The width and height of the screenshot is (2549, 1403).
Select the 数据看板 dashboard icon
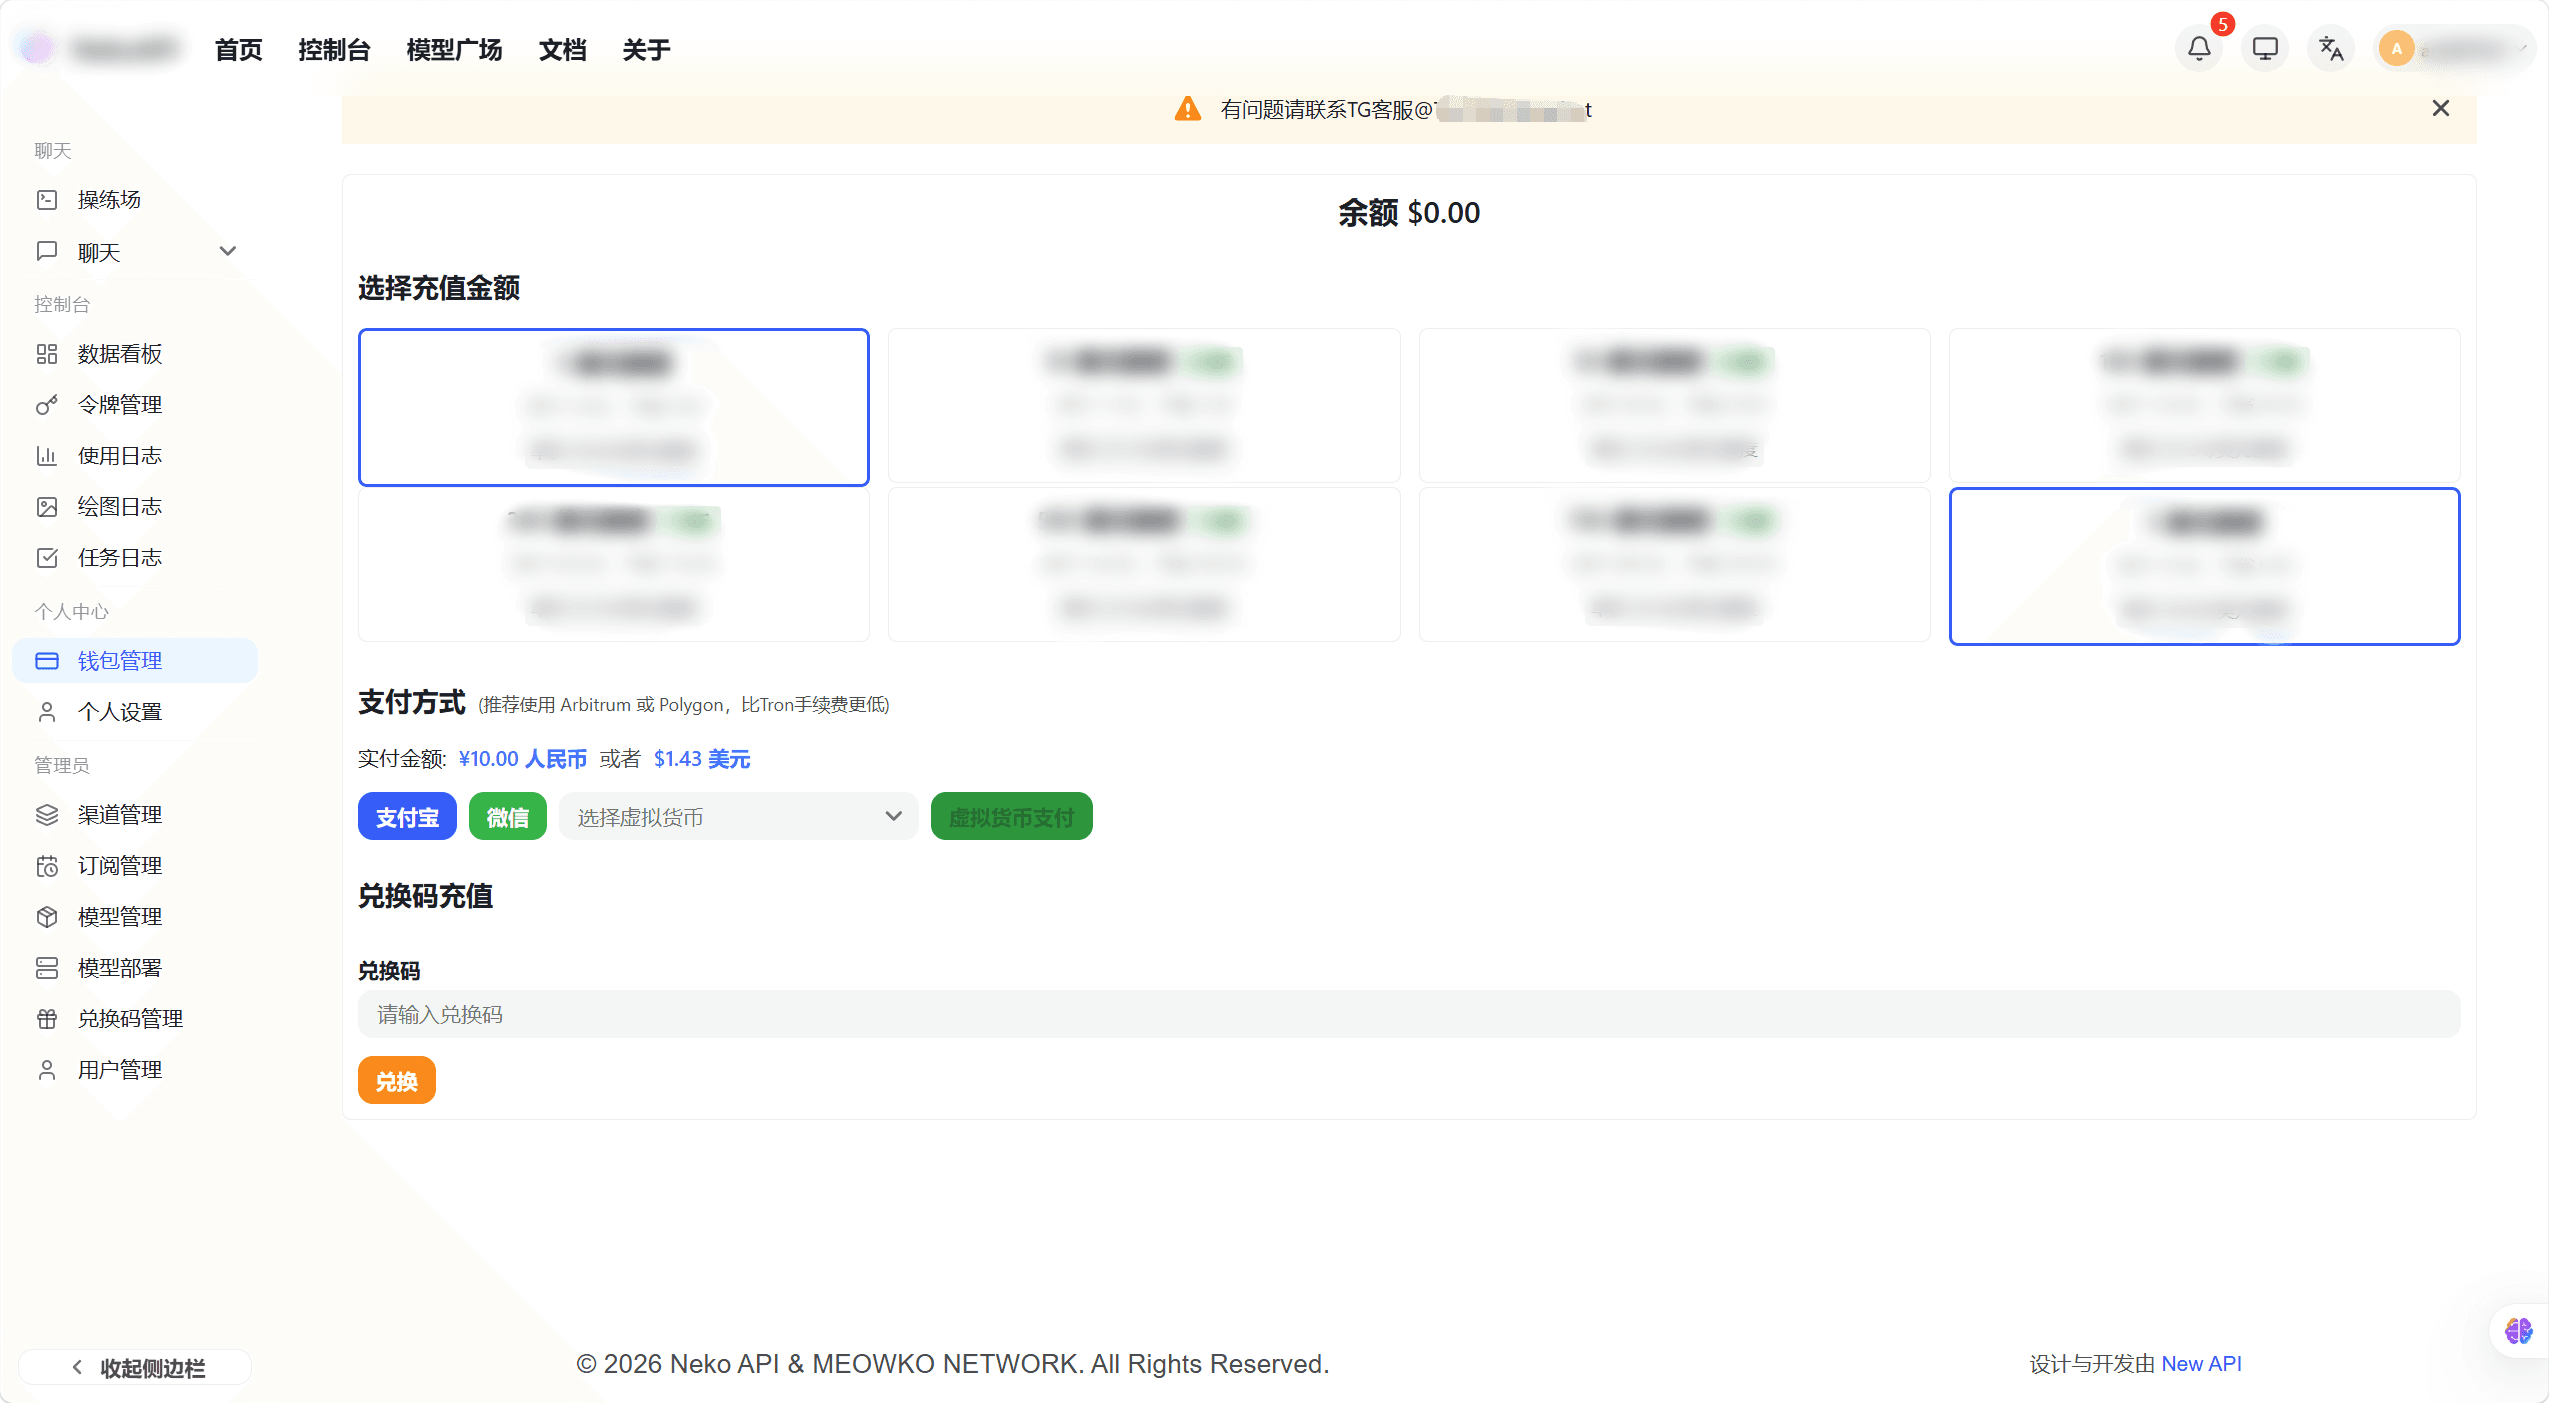pos(118,353)
